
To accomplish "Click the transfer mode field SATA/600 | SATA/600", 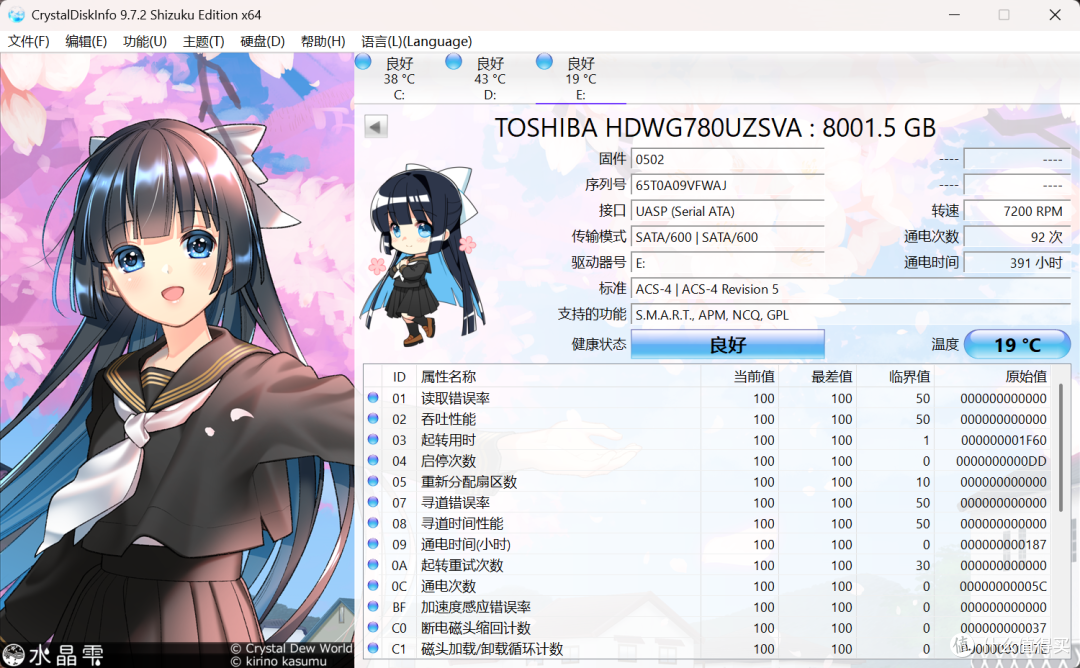I will (727, 238).
